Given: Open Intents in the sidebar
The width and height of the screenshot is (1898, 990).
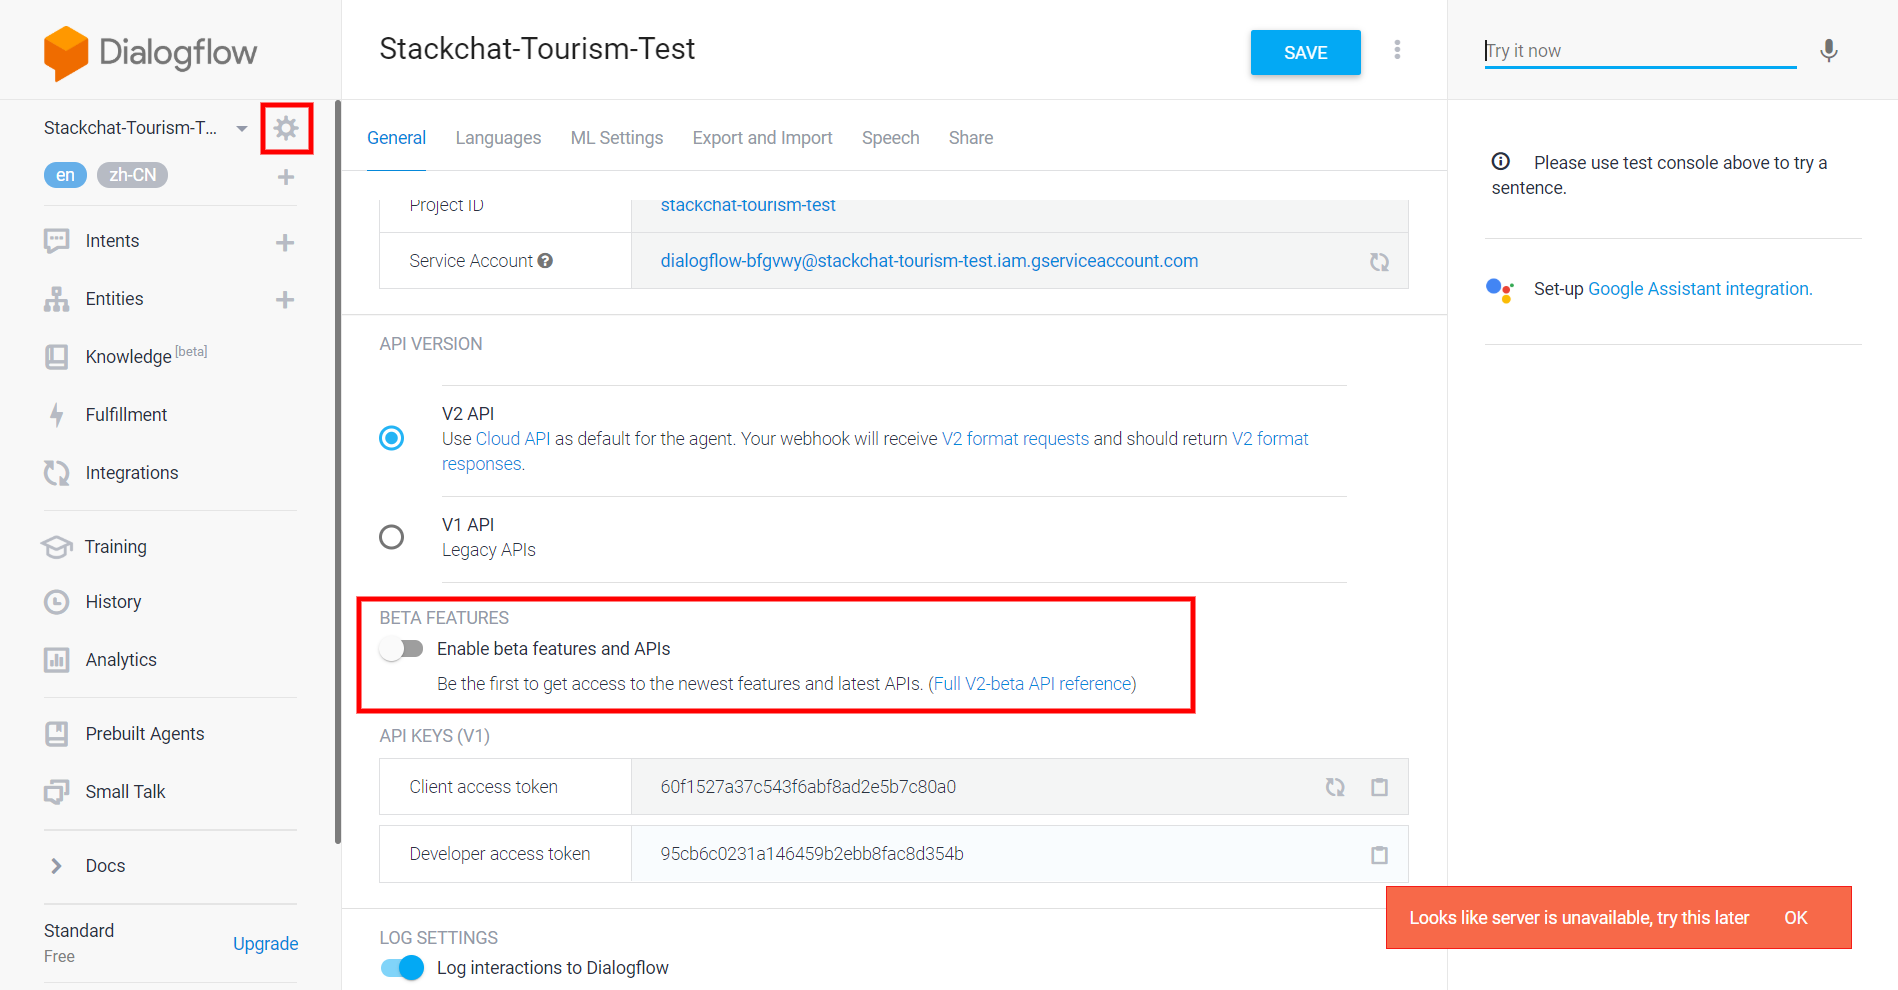Looking at the screenshot, I should [x=112, y=241].
